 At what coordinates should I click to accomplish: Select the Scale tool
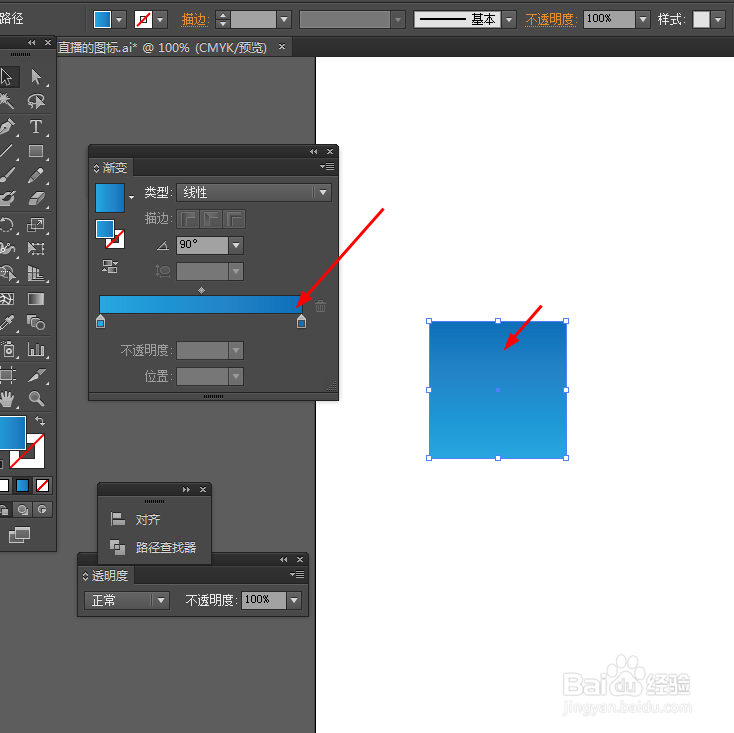click(x=36, y=225)
